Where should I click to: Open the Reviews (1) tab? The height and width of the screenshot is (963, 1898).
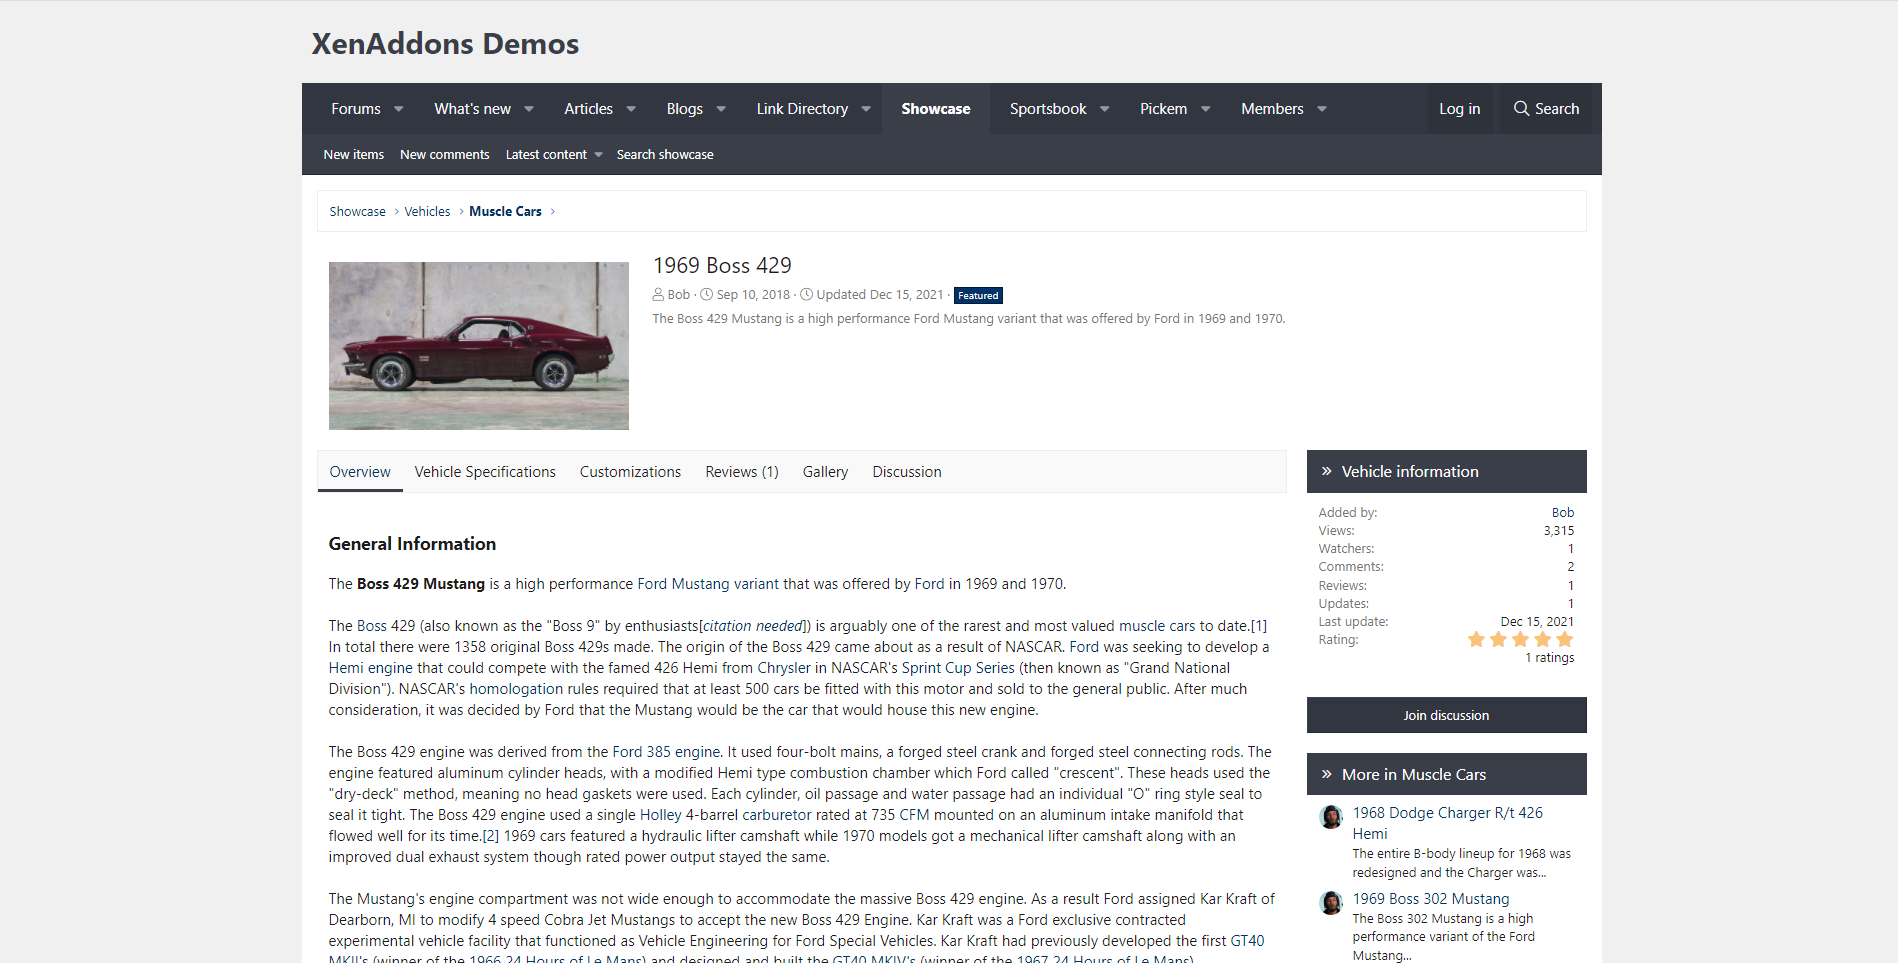click(x=741, y=472)
